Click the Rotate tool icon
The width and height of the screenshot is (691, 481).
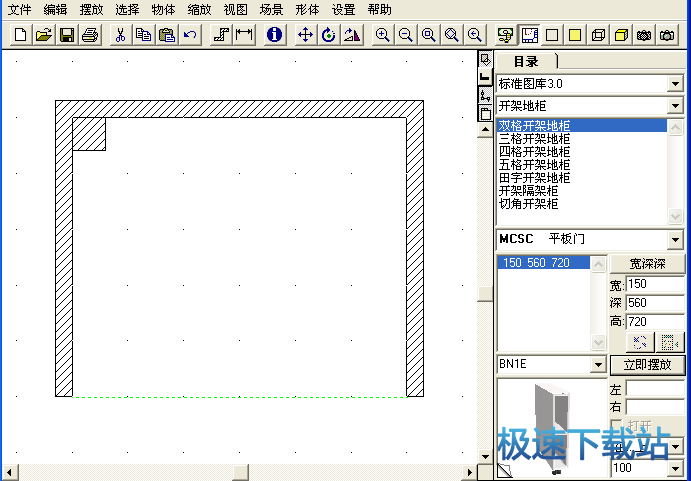tap(329, 35)
